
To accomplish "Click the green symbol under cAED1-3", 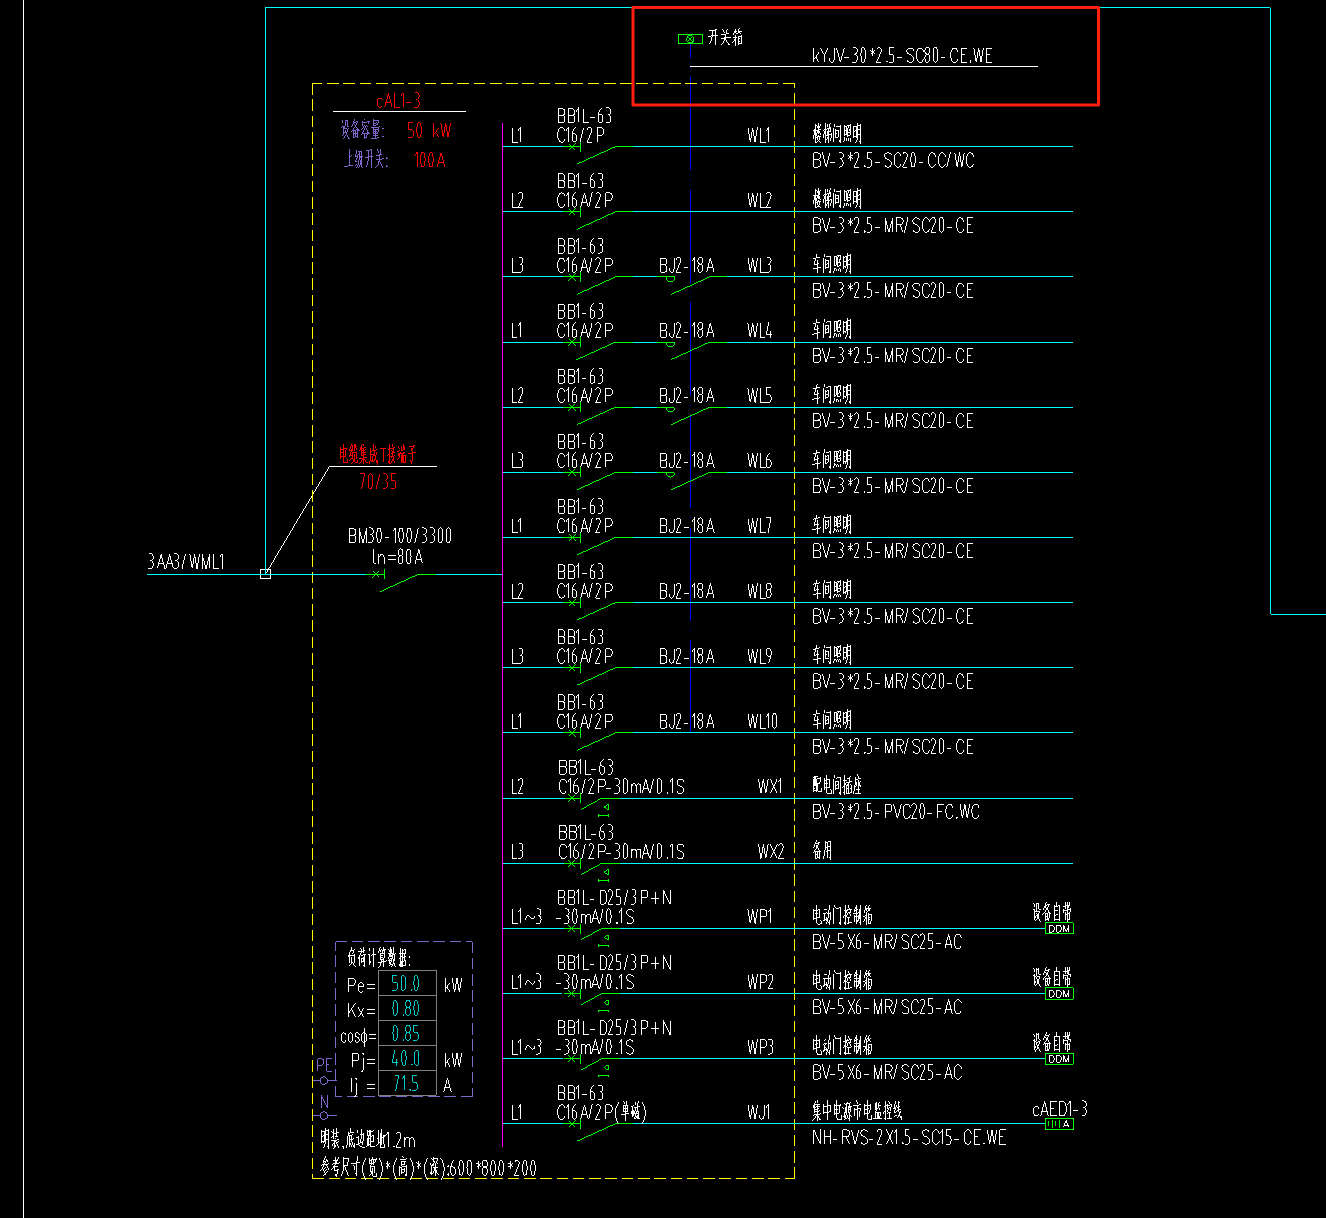I will [x=1059, y=1124].
